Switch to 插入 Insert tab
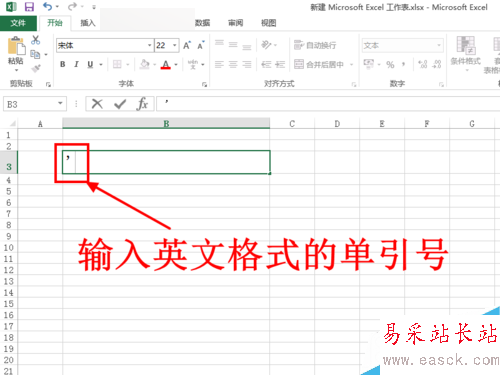The height and width of the screenshot is (375, 500). 88,23
